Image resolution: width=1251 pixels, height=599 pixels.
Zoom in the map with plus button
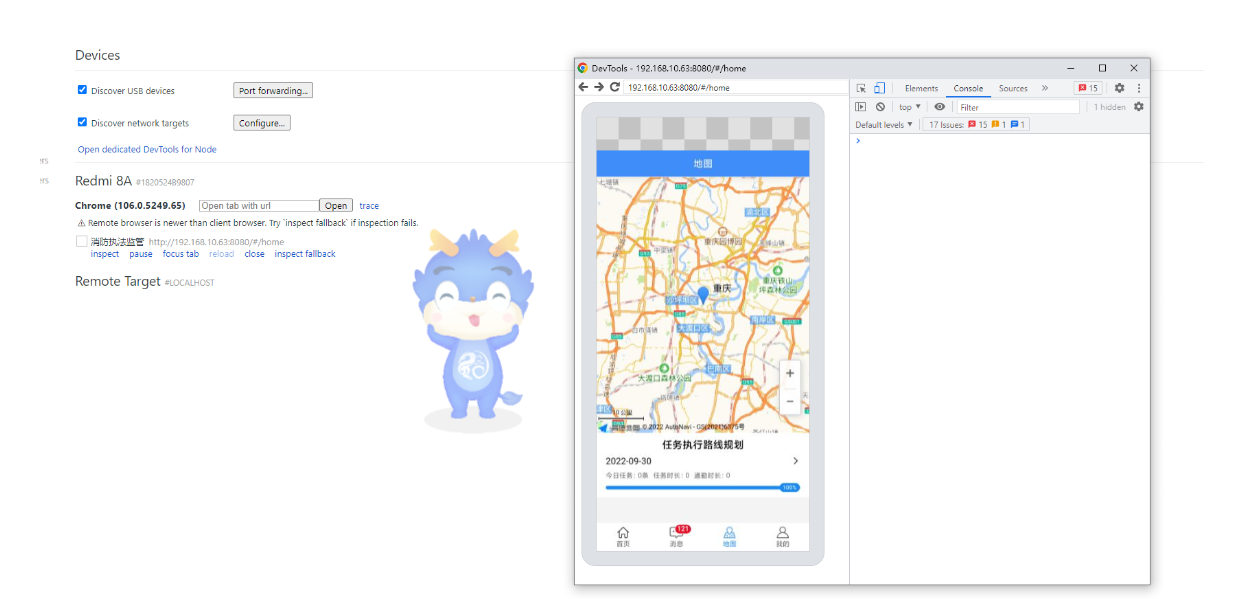[x=790, y=373]
